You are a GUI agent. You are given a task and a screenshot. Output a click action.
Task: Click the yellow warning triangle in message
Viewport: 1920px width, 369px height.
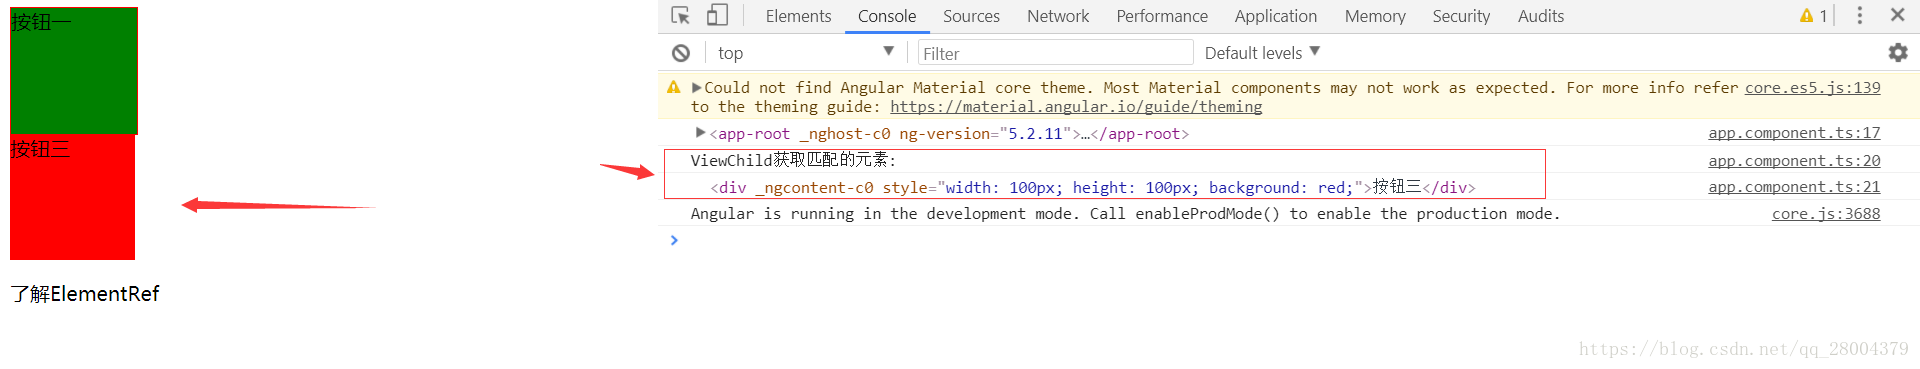pyautogui.click(x=674, y=88)
